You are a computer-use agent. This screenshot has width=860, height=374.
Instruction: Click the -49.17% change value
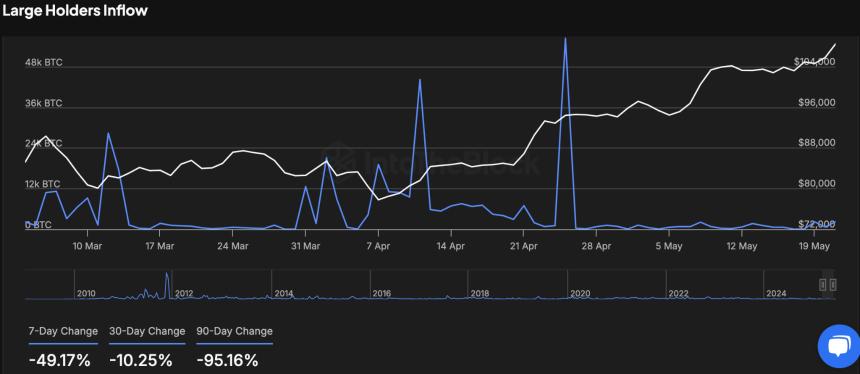[59, 360]
